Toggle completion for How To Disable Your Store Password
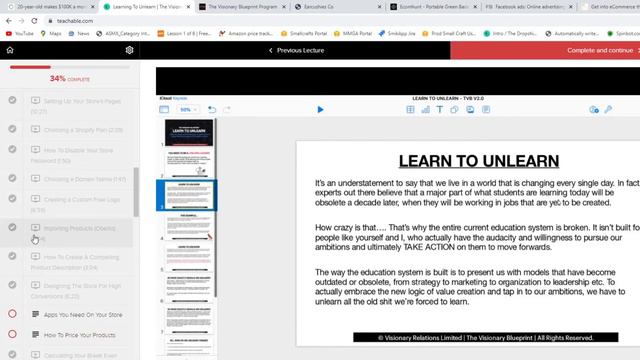 12,149
